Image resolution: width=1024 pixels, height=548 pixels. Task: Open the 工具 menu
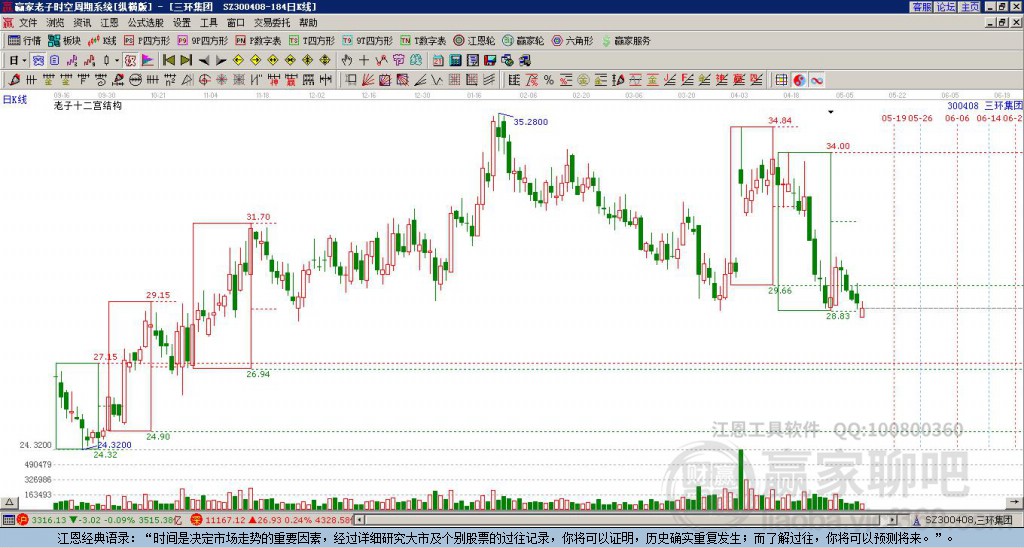pos(209,23)
